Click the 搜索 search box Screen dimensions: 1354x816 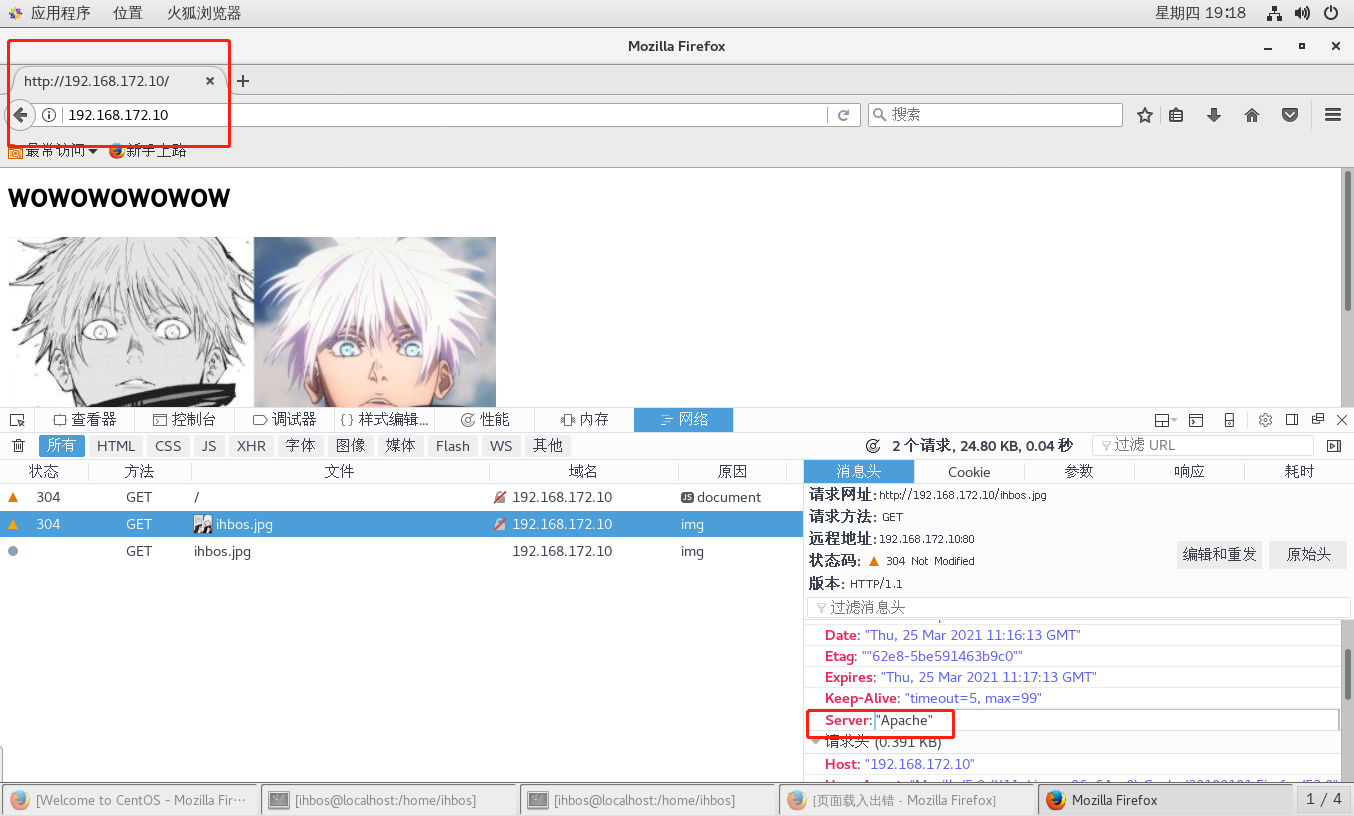coord(995,115)
